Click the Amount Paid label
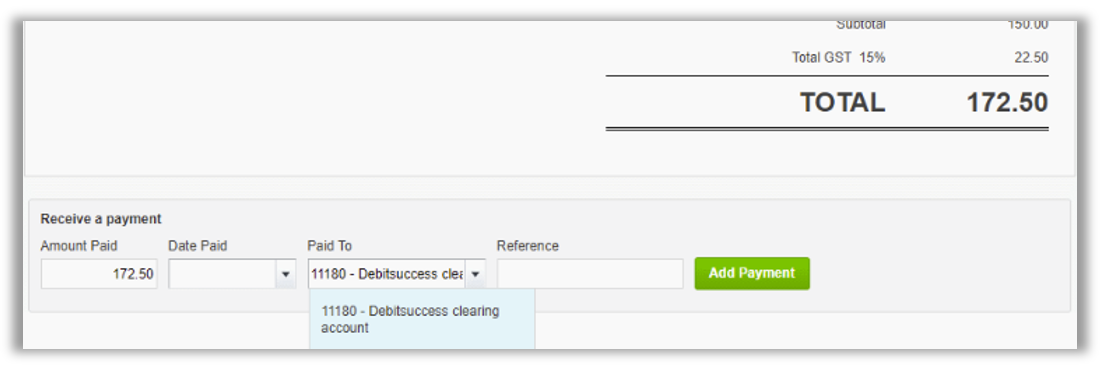The height and width of the screenshot is (376, 1108). (79, 246)
